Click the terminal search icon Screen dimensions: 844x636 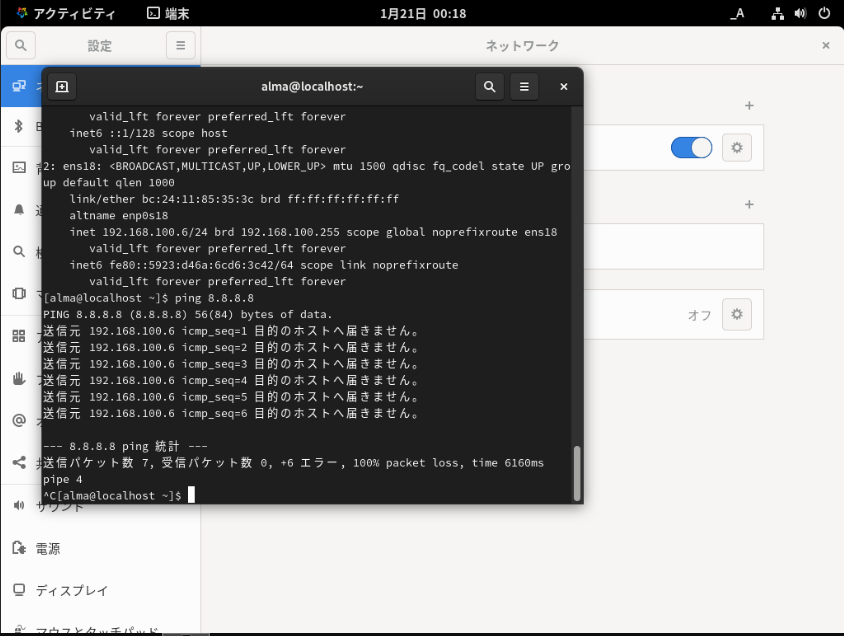tap(489, 87)
